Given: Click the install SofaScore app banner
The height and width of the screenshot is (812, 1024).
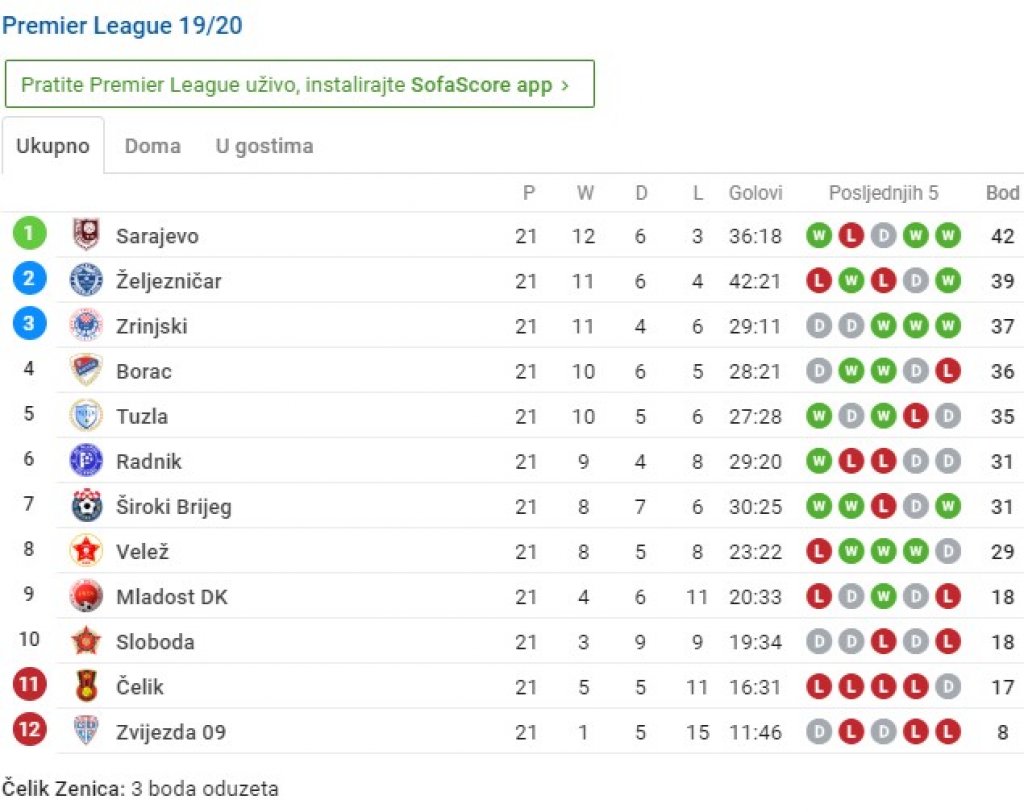Looking at the screenshot, I should [x=300, y=84].
